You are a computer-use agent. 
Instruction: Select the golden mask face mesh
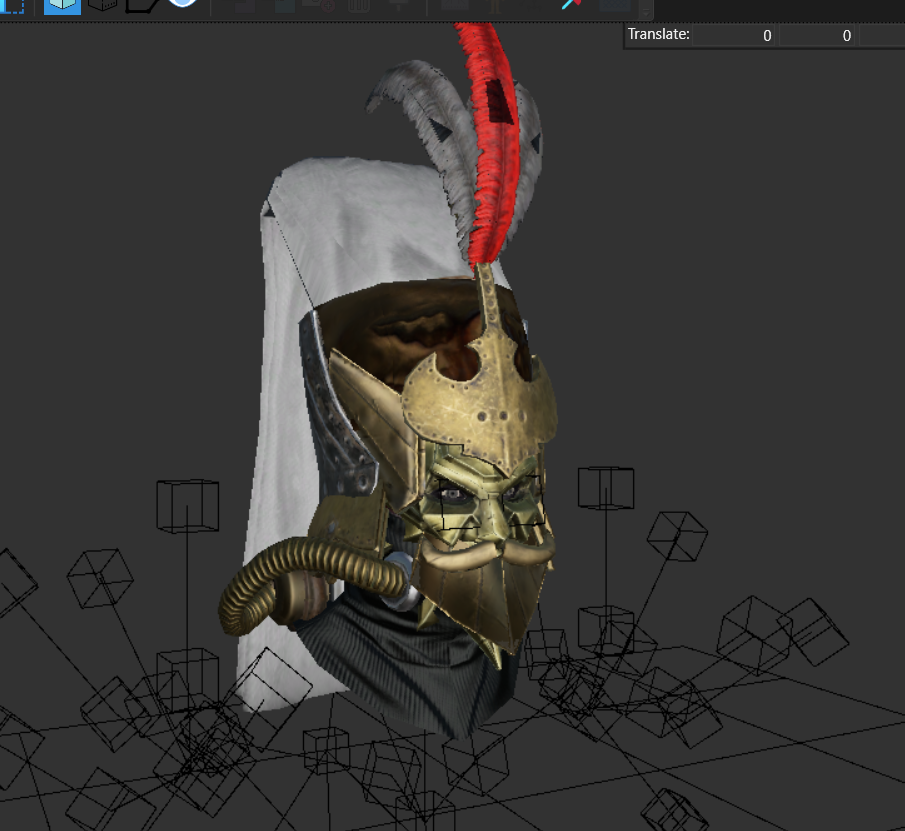485,508
